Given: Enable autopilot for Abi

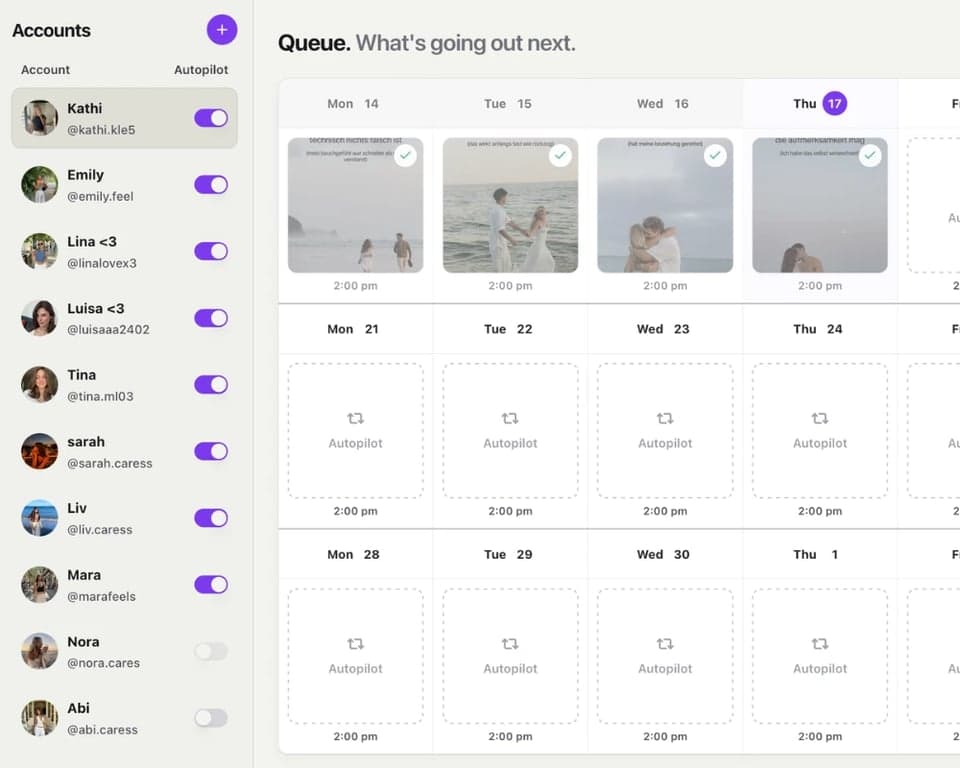Looking at the screenshot, I should [211, 718].
